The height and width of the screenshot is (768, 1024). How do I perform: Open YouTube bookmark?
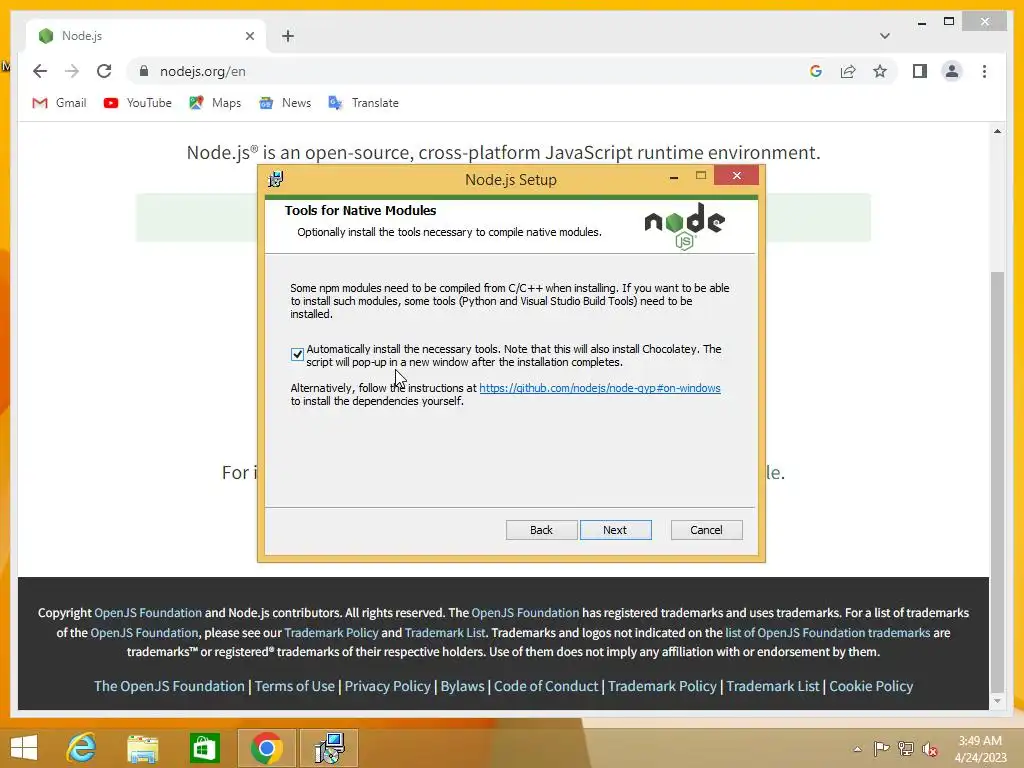[138, 103]
